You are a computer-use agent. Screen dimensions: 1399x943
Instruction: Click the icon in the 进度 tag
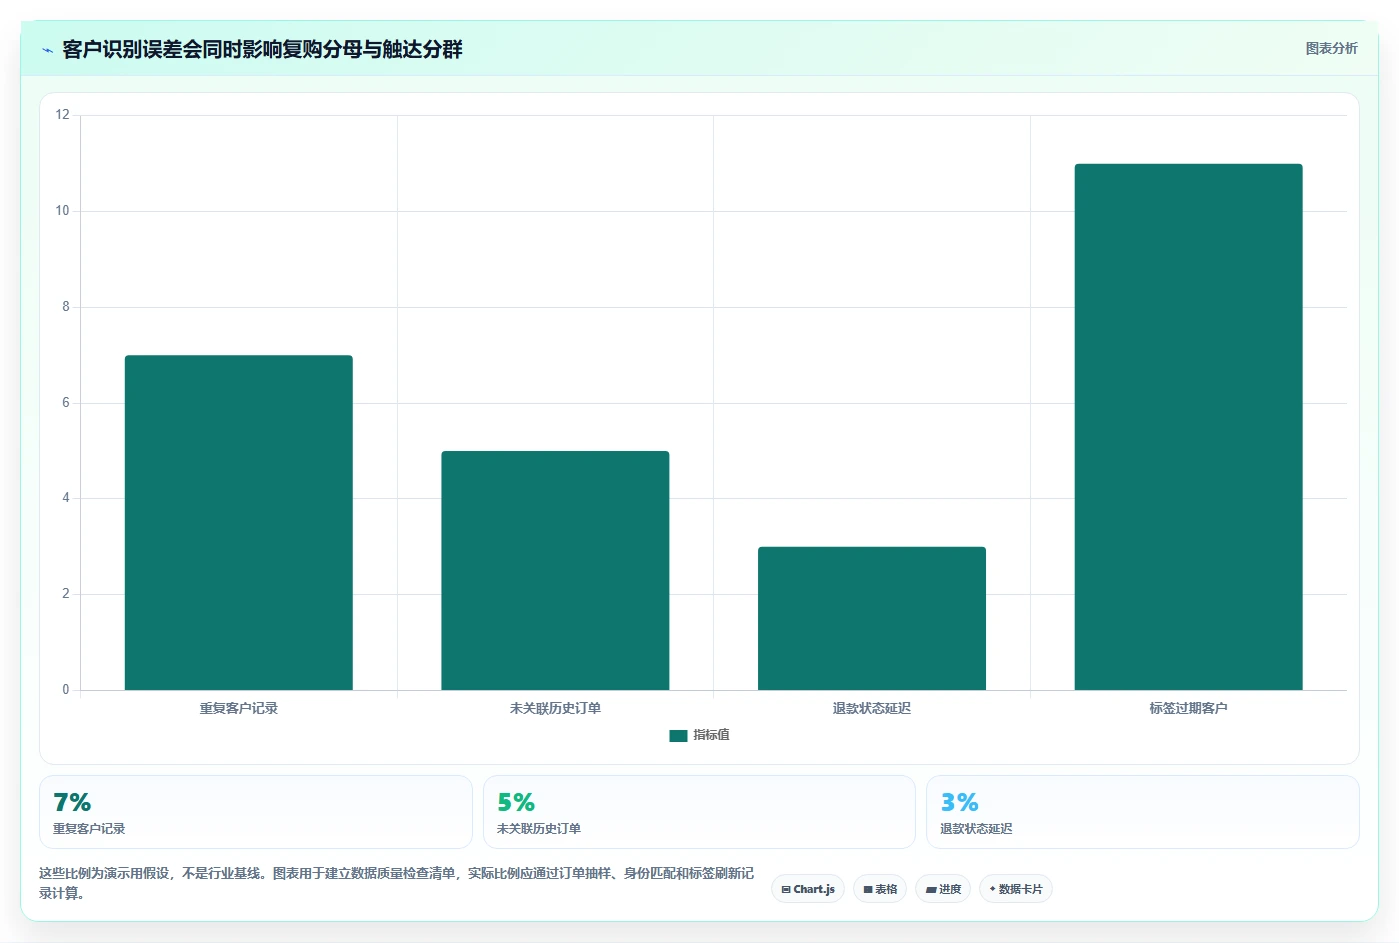(x=931, y=889)
